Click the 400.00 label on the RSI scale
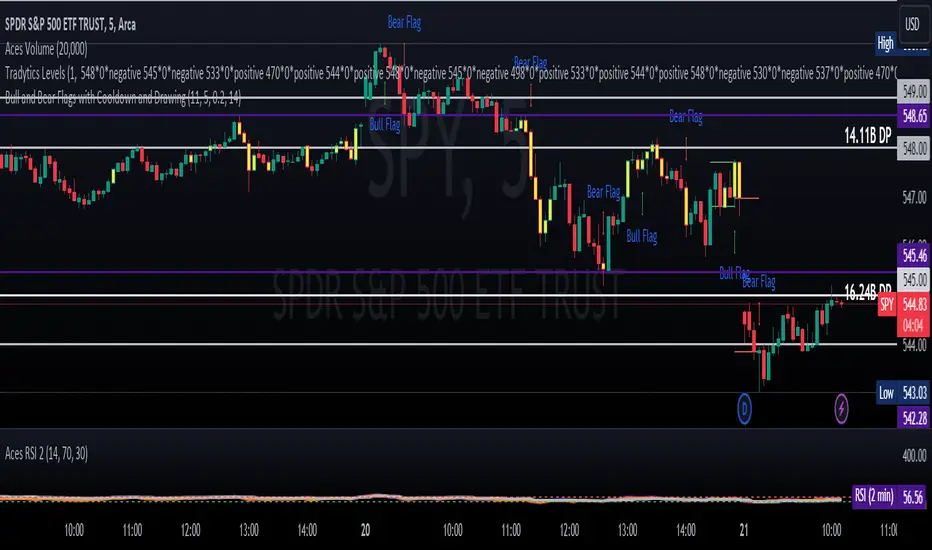The width and height of the screenshot is (932, 550). coord(914,455)
